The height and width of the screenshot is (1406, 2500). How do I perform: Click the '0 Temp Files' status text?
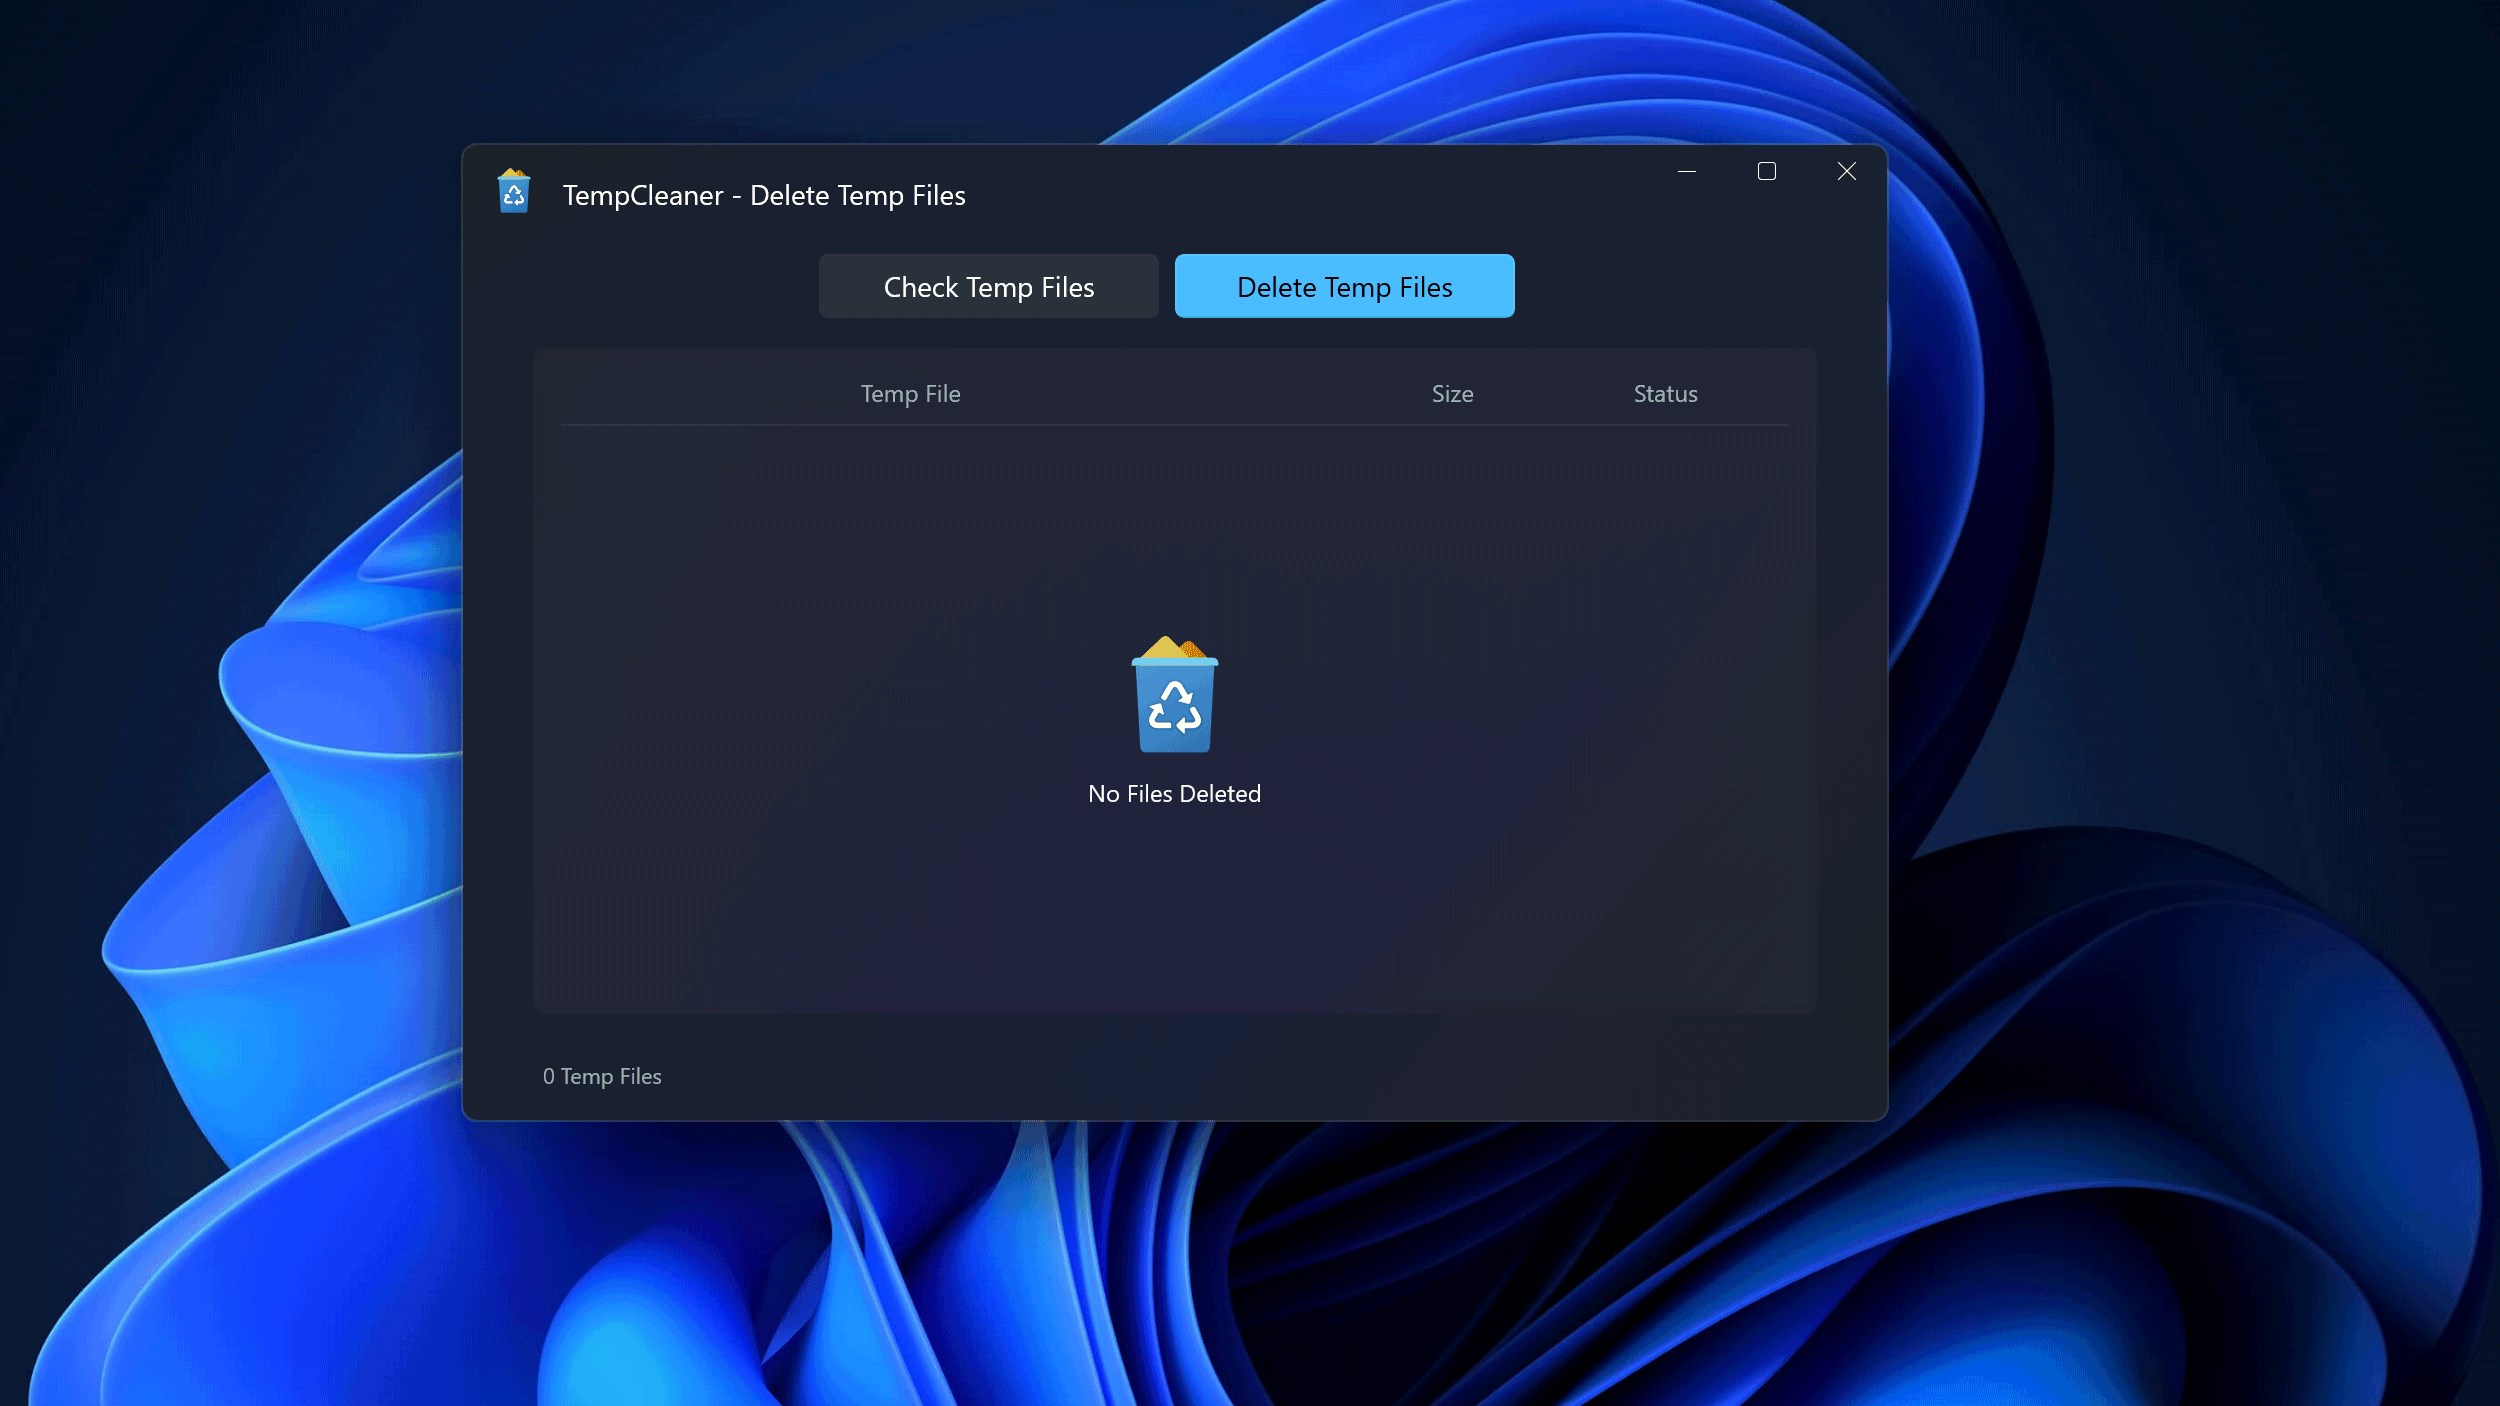[x=602, y=1077]
